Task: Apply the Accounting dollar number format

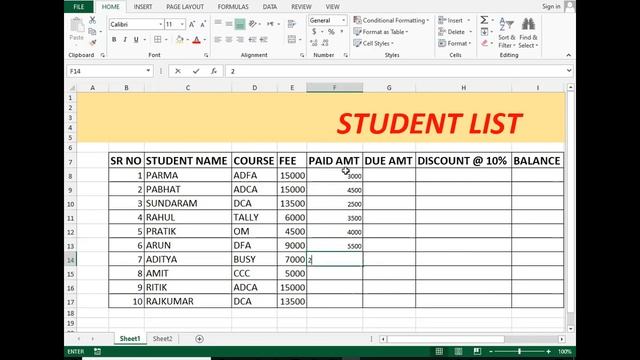Action: 314,31
